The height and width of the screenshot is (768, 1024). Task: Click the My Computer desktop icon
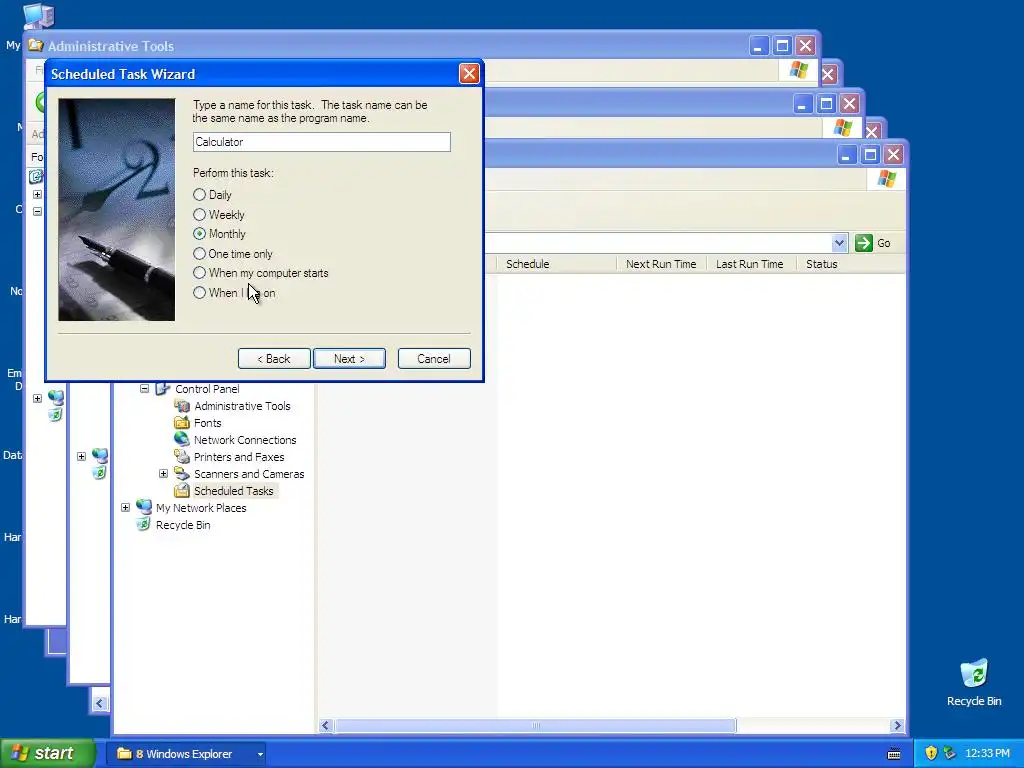point(38,14)
